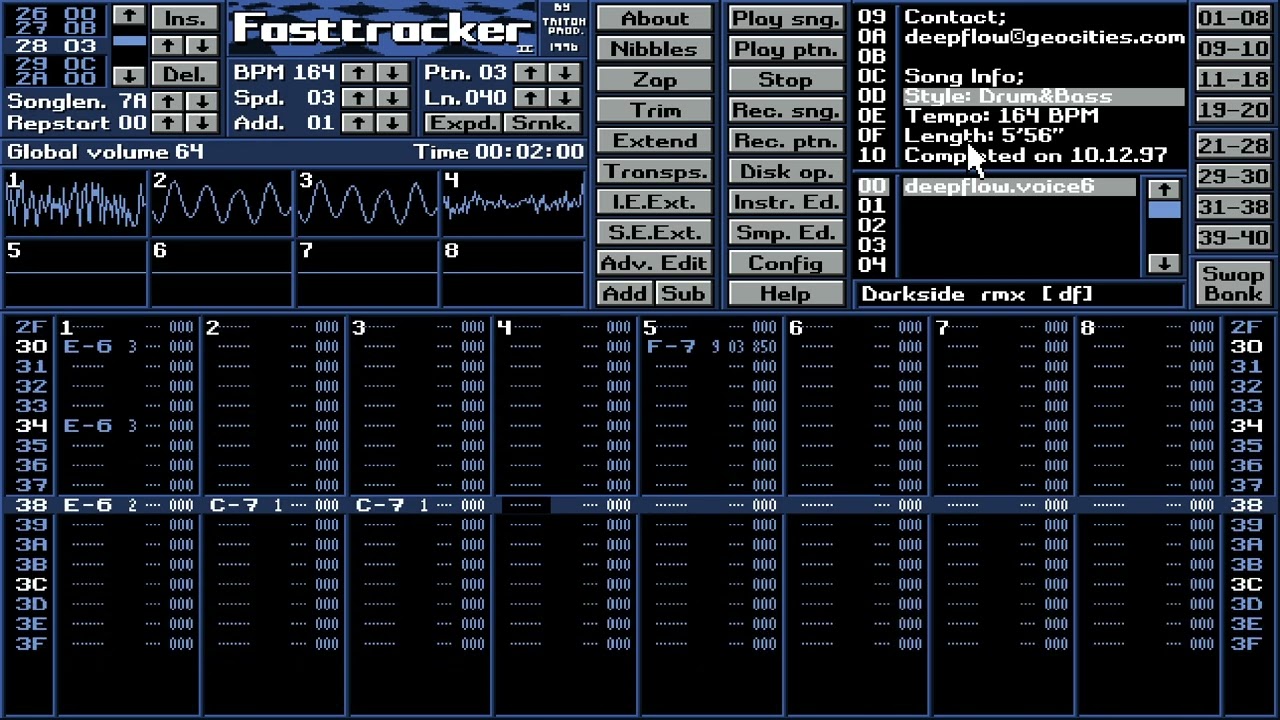Open the Config screen
The image size is (1280, 720).
[x=785, y=263]
